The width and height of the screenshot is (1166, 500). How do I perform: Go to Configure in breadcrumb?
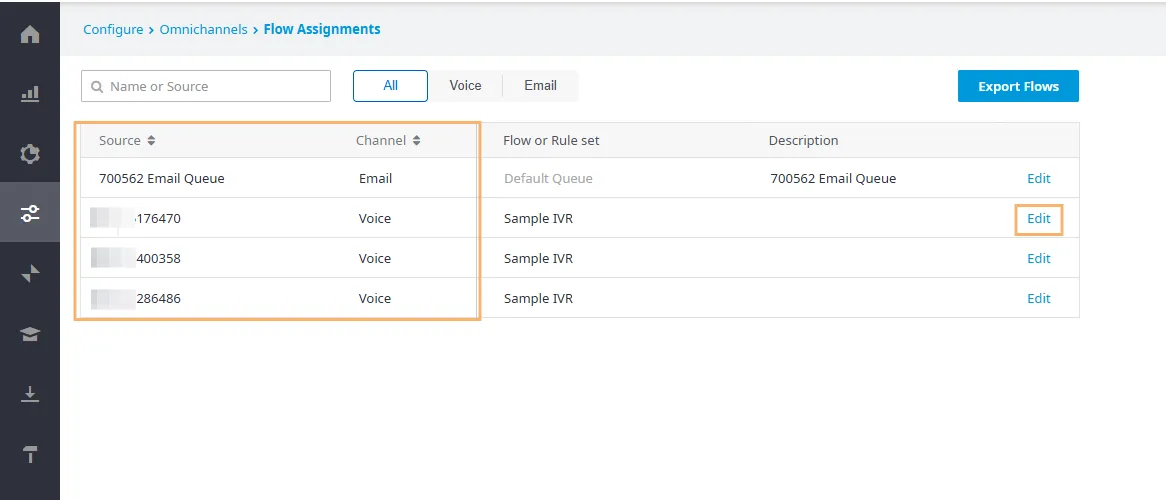(x=113, y=30)
